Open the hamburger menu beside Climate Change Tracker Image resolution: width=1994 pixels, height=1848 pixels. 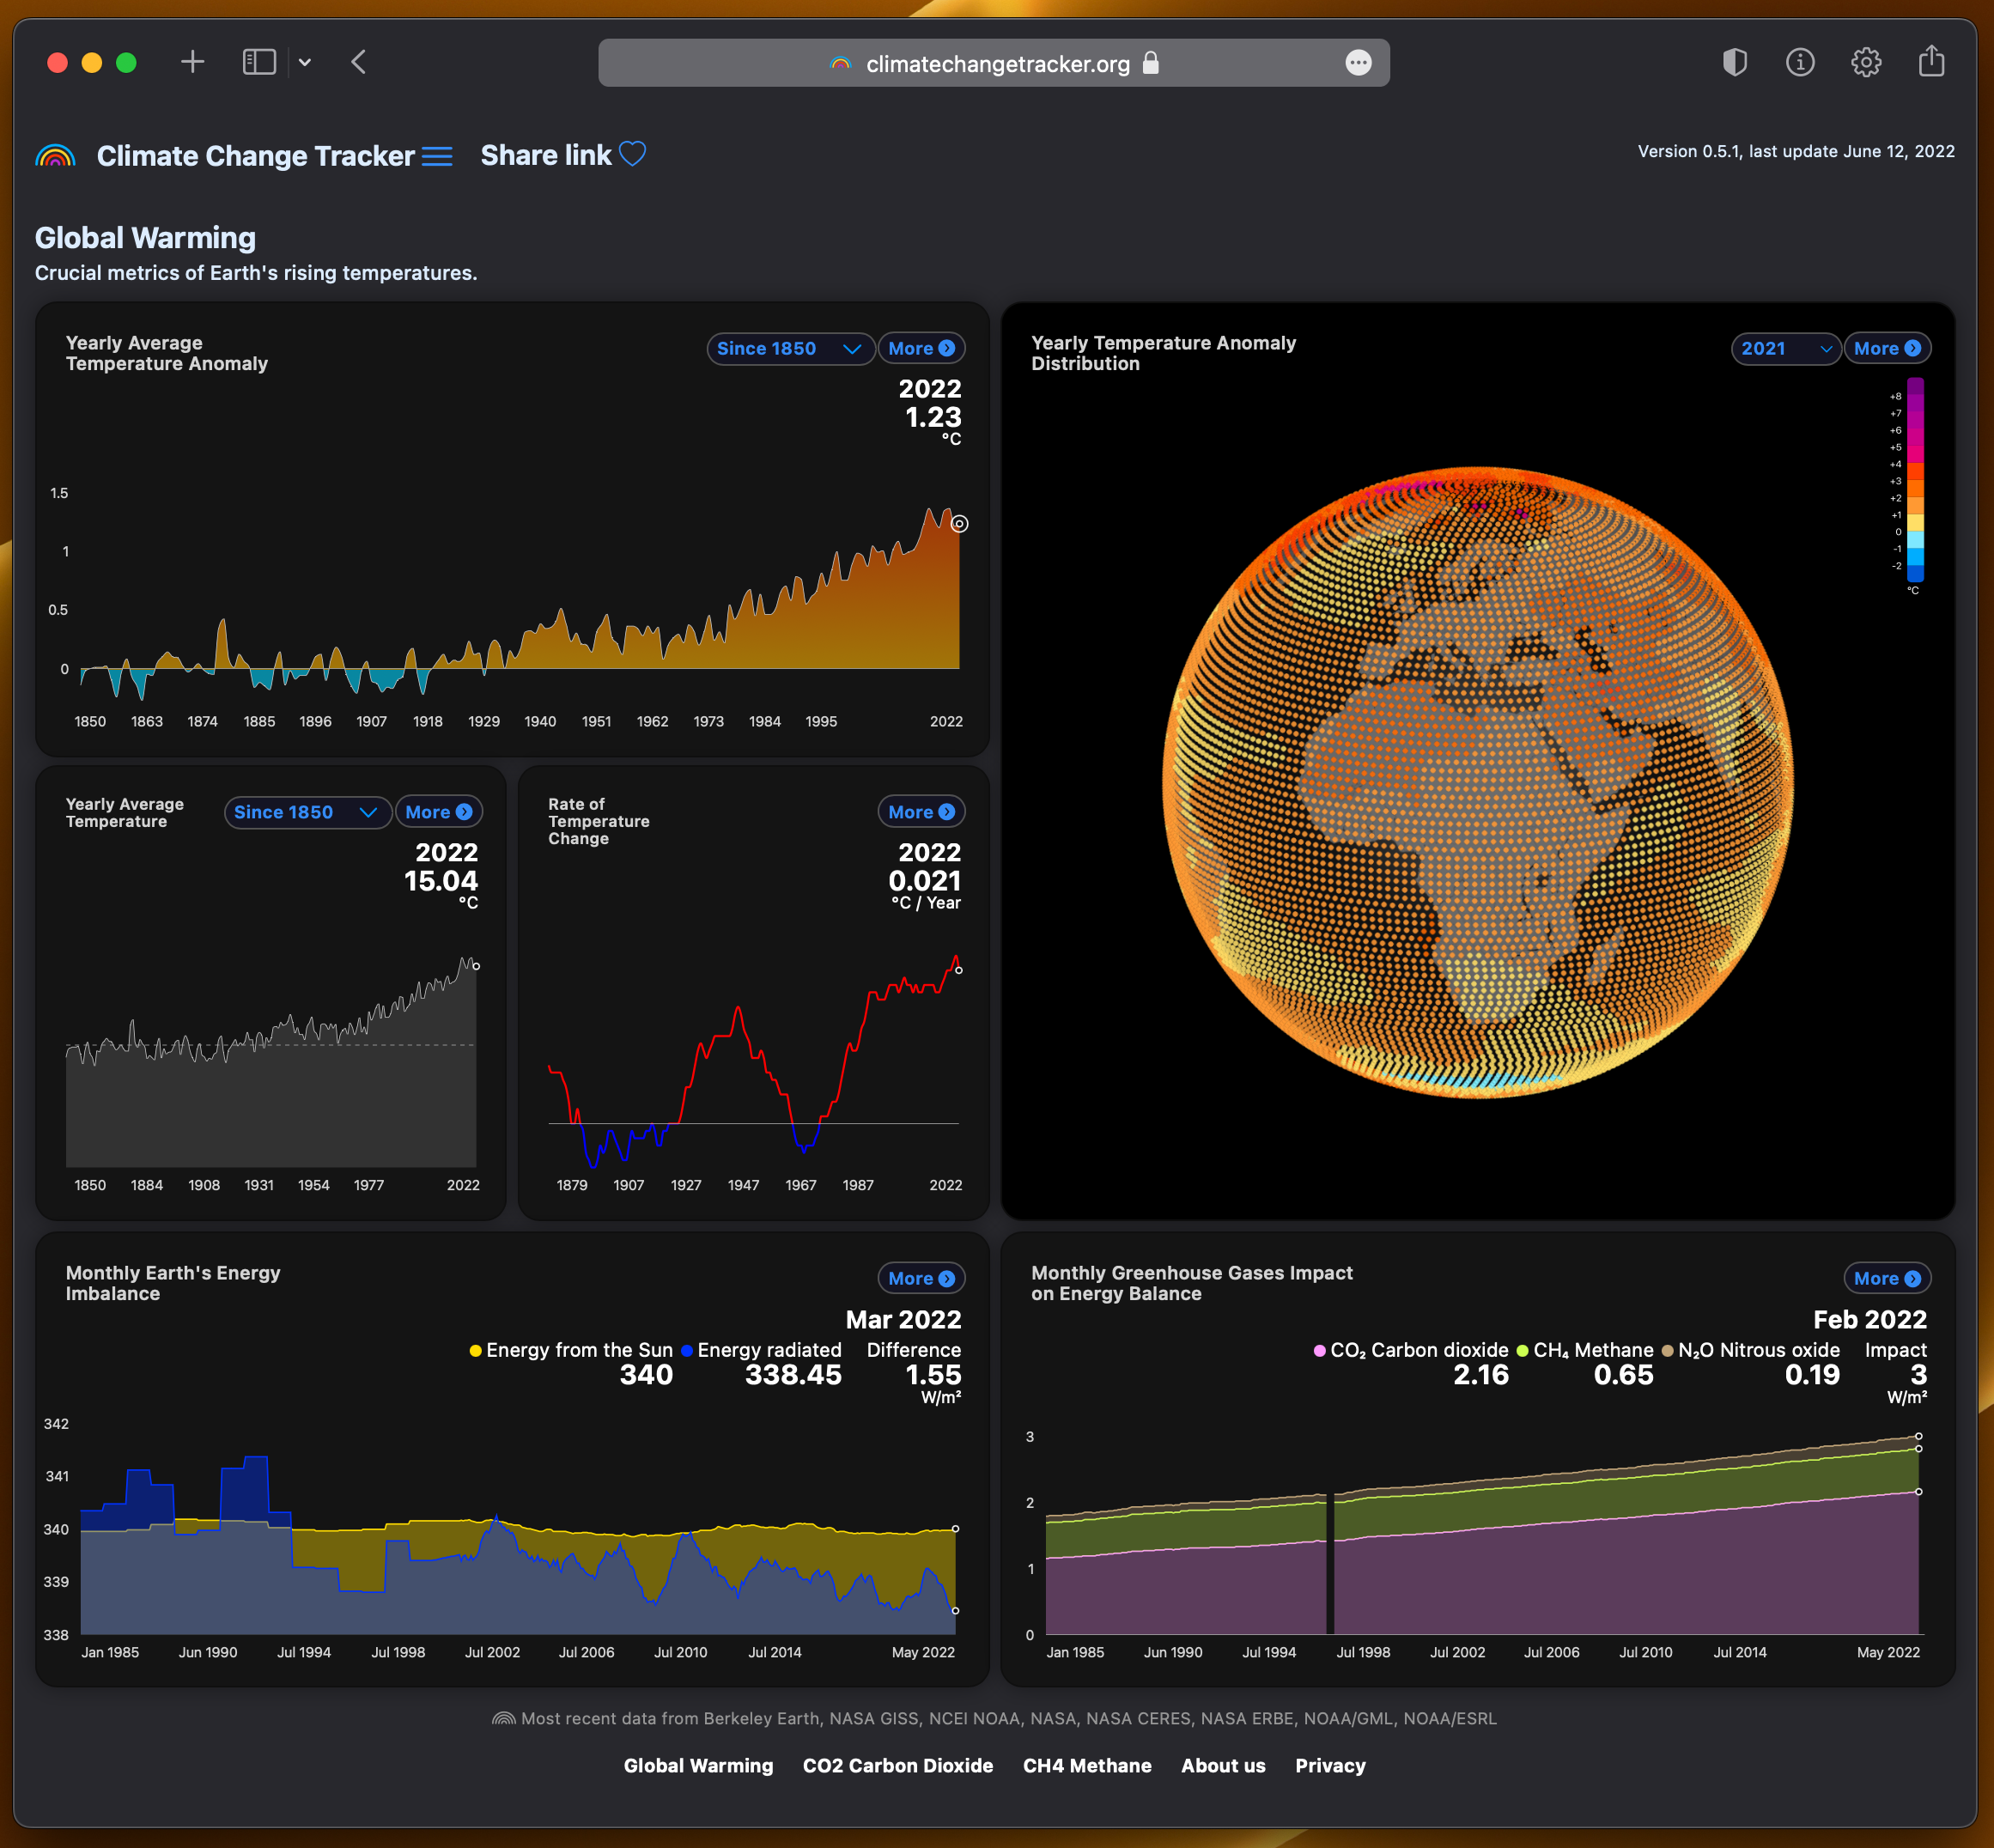click(x=437, y=156)
